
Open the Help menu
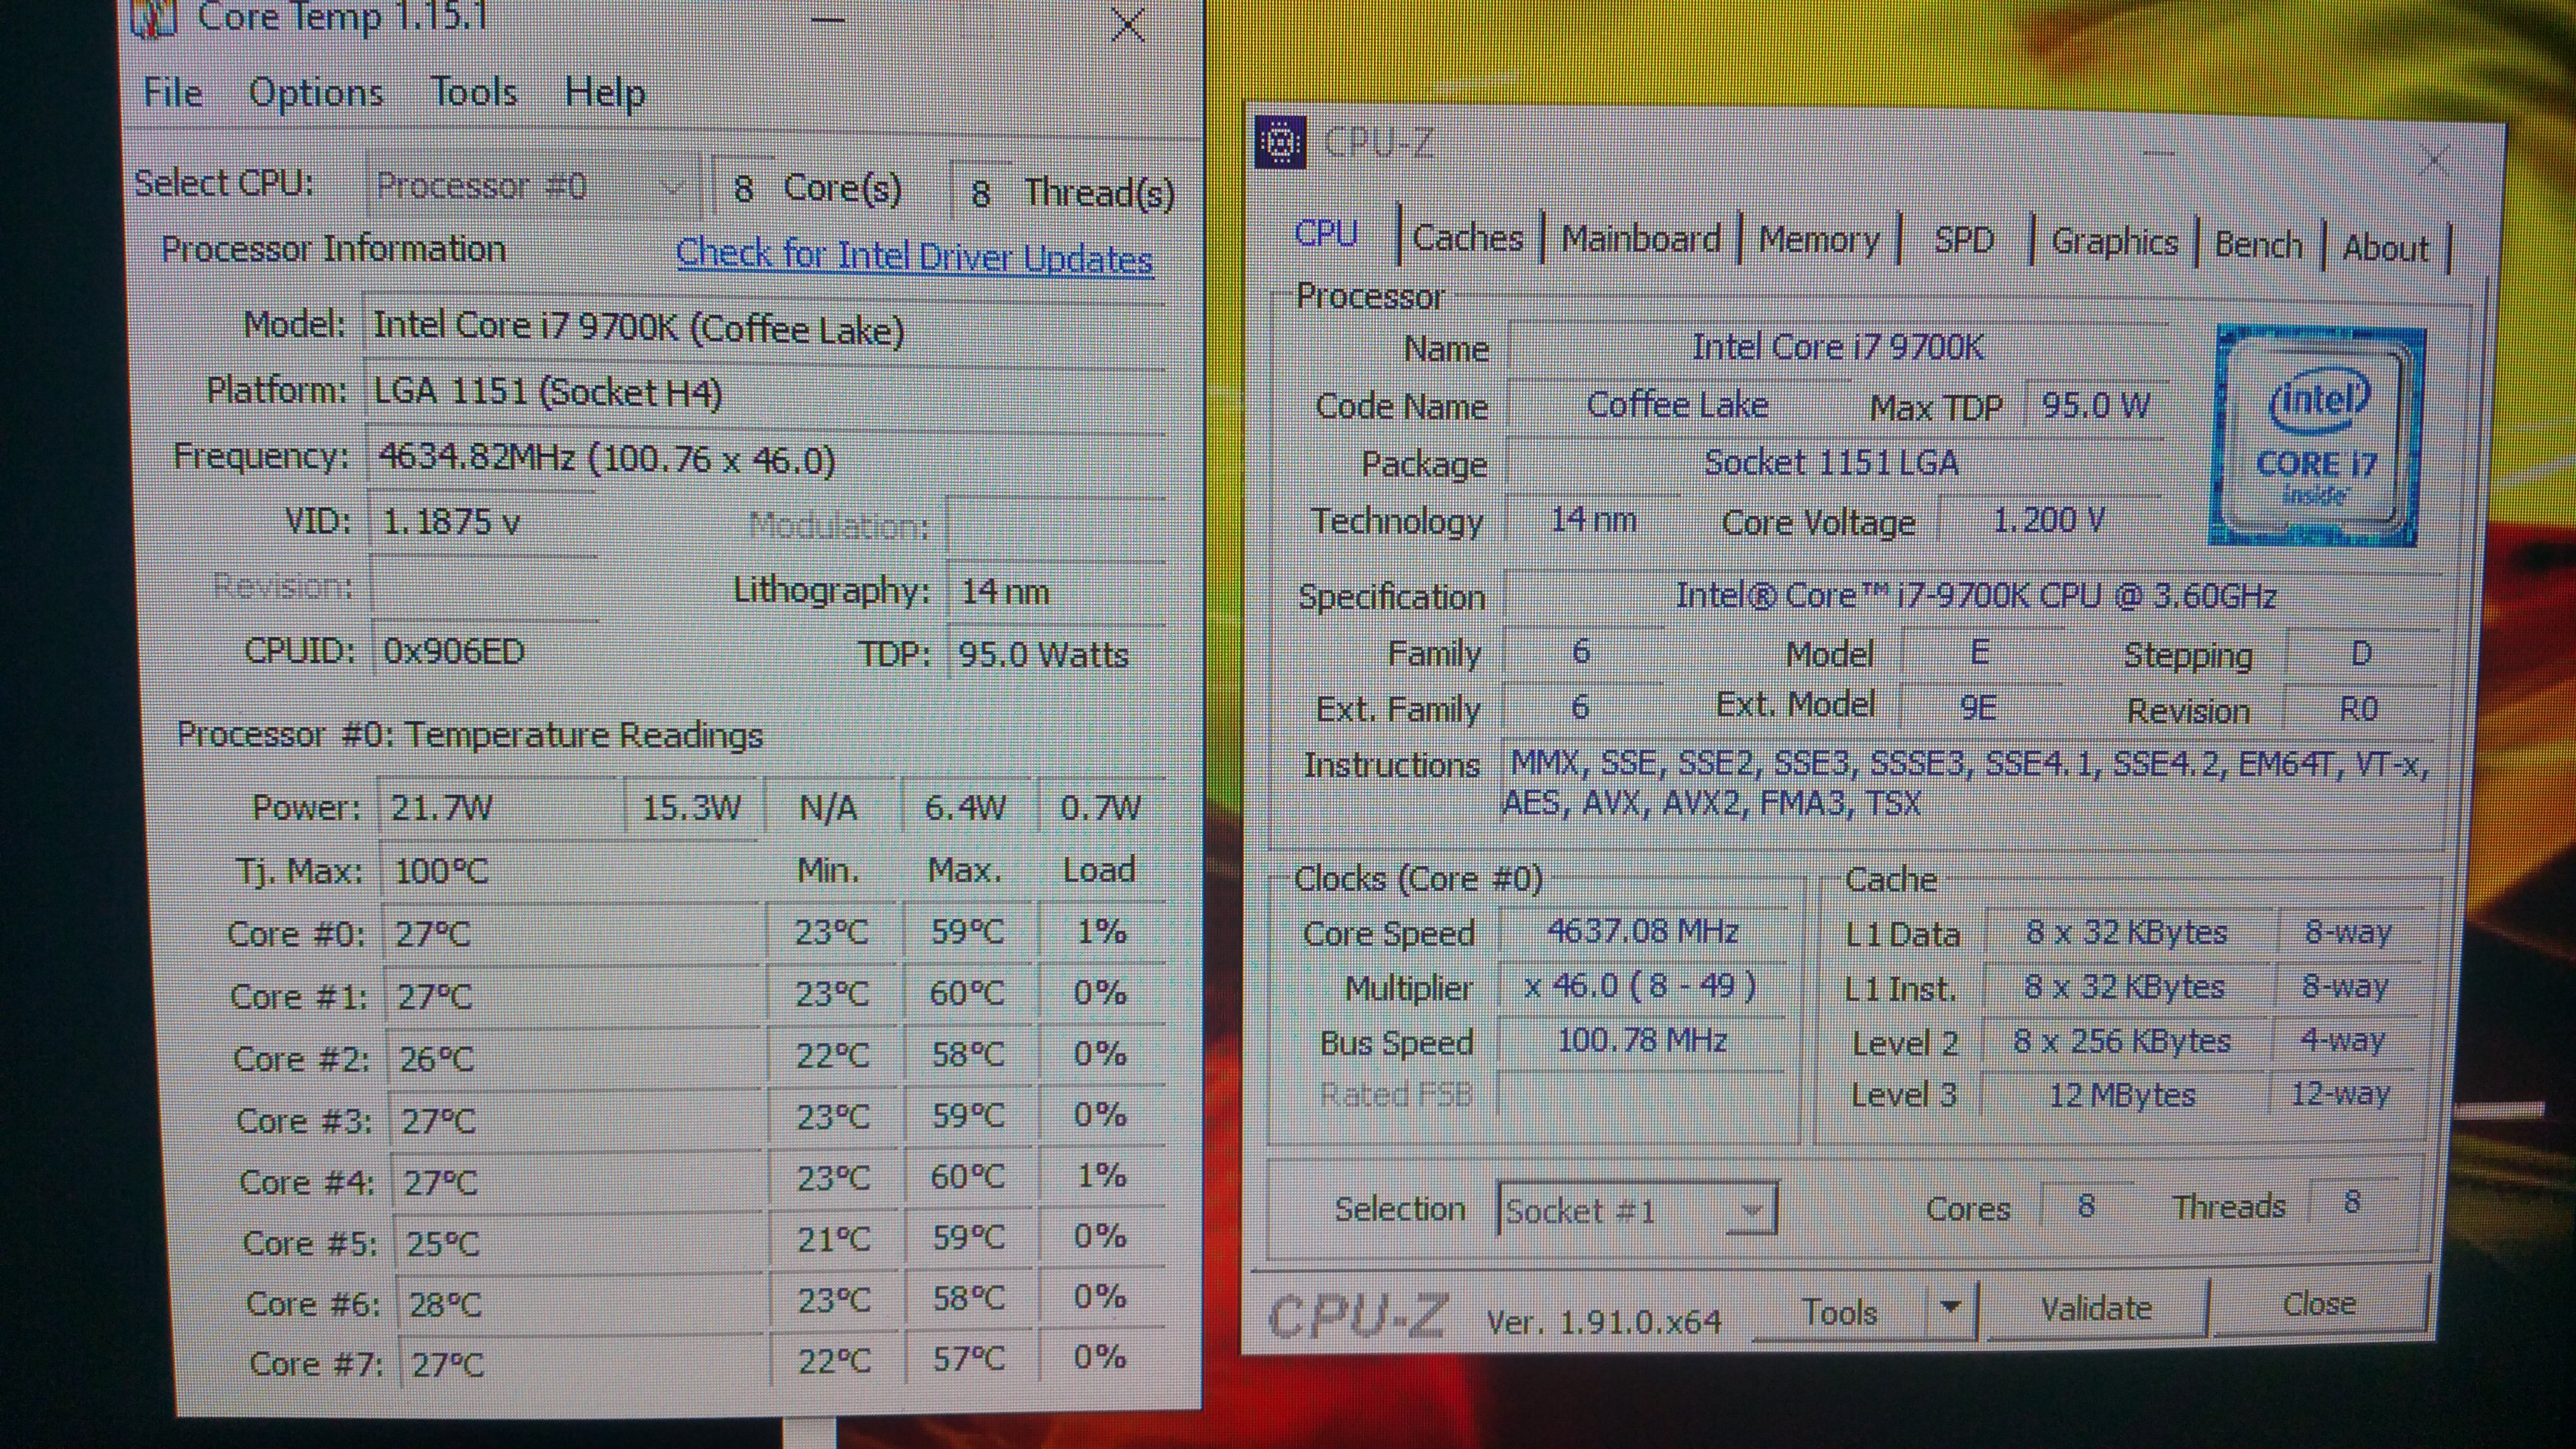click(x=604, y=93)
